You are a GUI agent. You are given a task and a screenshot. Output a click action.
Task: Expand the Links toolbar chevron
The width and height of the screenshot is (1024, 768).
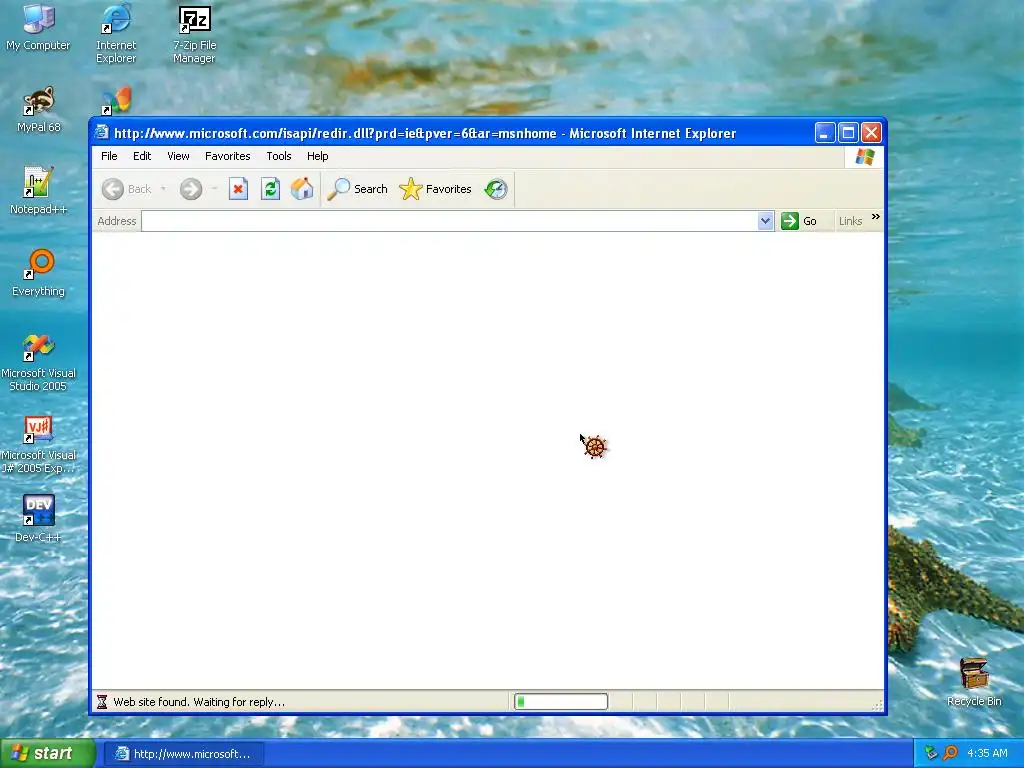[x=875, y=217]
